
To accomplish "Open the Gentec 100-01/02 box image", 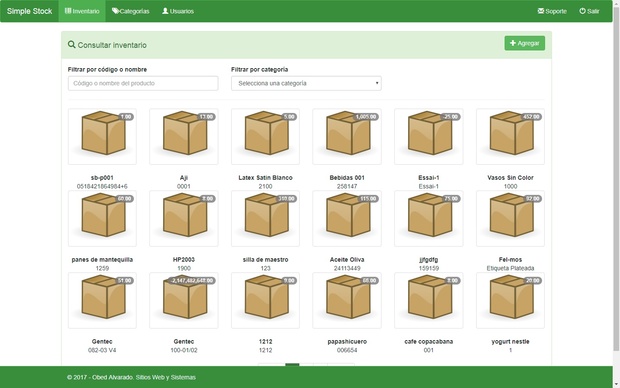I will click(184, 300).
